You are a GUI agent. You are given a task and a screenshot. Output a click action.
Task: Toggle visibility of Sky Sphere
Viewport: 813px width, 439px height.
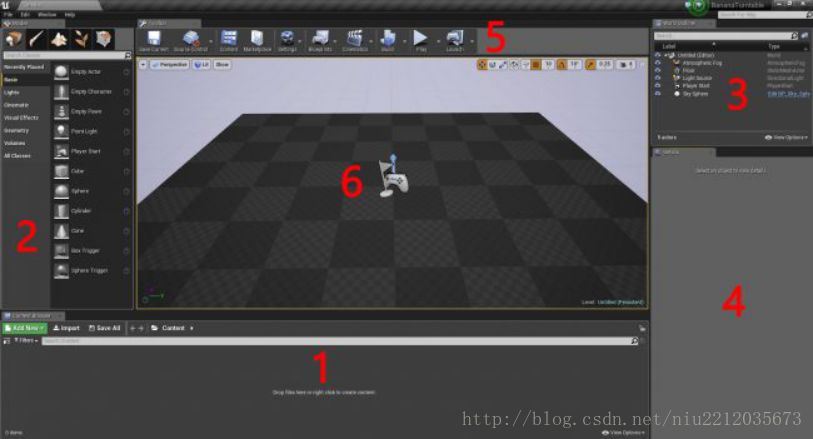click(x=658, y=94)
